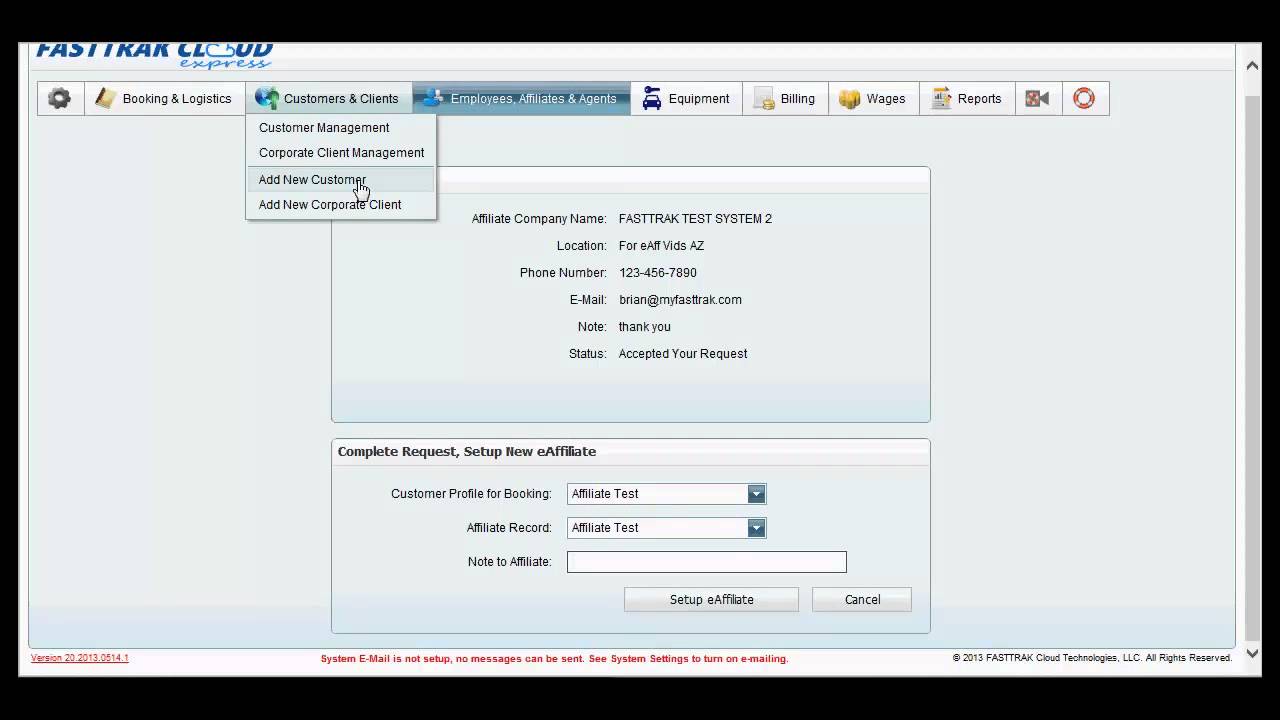Expand Customer Profile for Booking dropdown
Image resolution: width=1280 pixels, height=720 pixels.
757,494
